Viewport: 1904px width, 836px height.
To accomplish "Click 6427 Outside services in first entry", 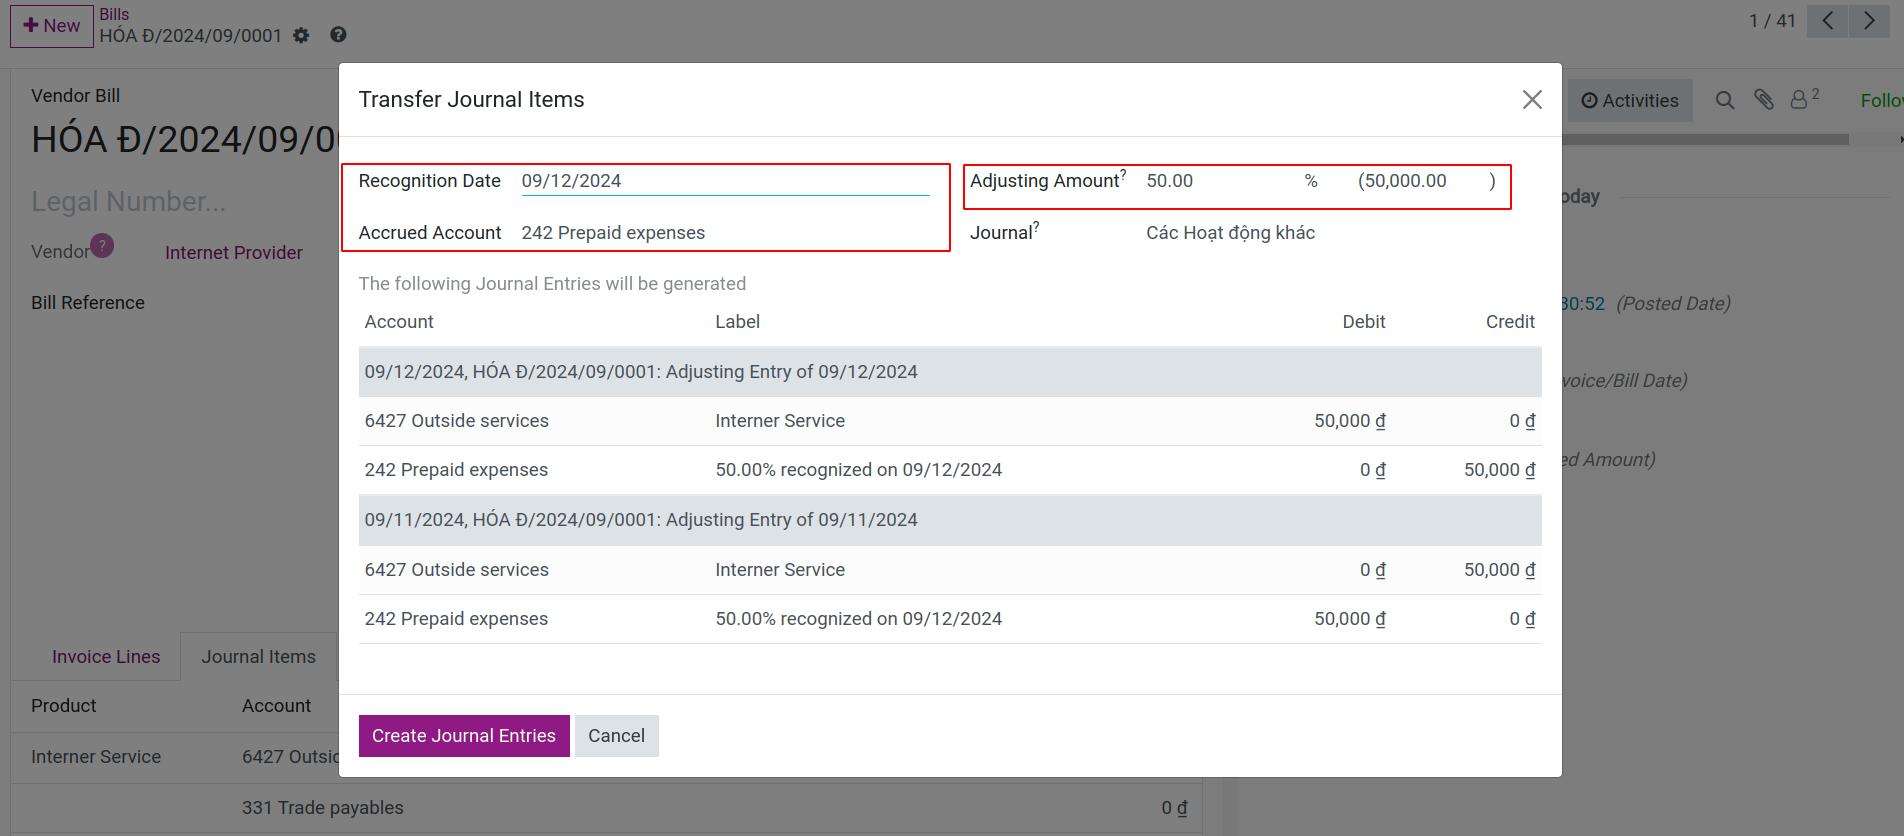I will tap(457, 421).
